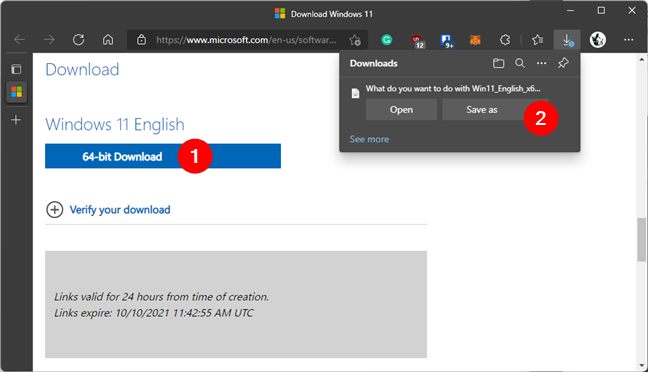
Task: Click the 'Links valid for 24 hours' text
Action: (162, 297)
